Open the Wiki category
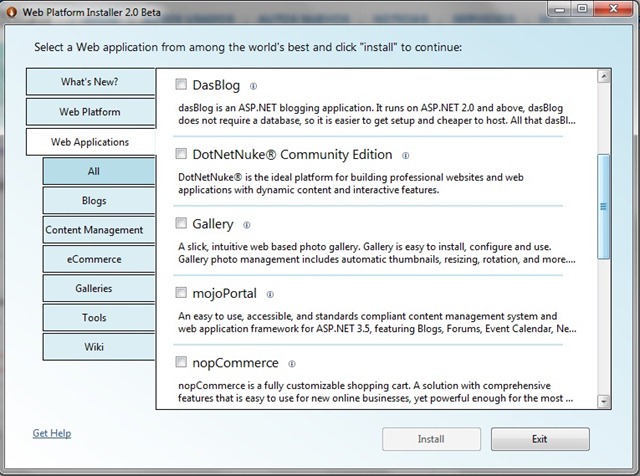640x476 pixels. tap(99, 347)
